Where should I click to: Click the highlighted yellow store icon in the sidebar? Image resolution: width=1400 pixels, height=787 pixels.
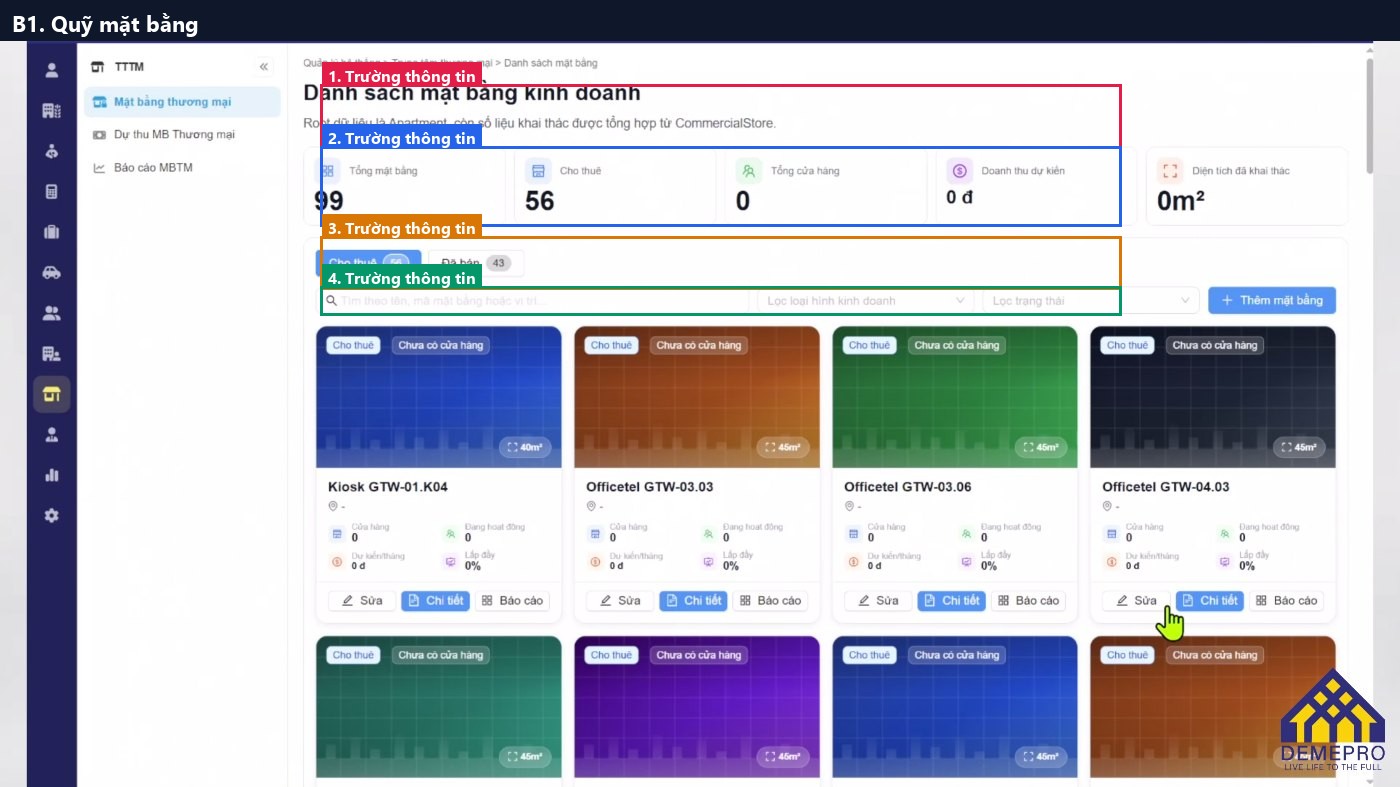click(51, 394)
